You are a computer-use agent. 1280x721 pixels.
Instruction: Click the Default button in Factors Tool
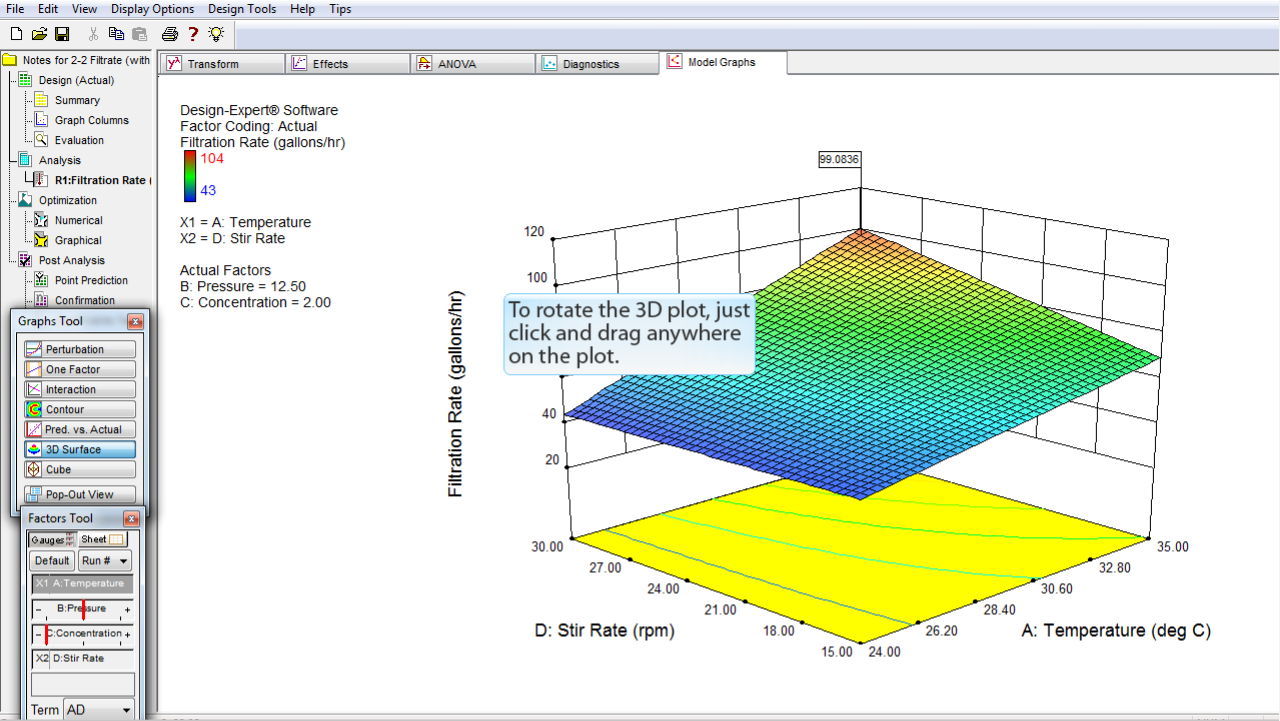click(52, 561)
